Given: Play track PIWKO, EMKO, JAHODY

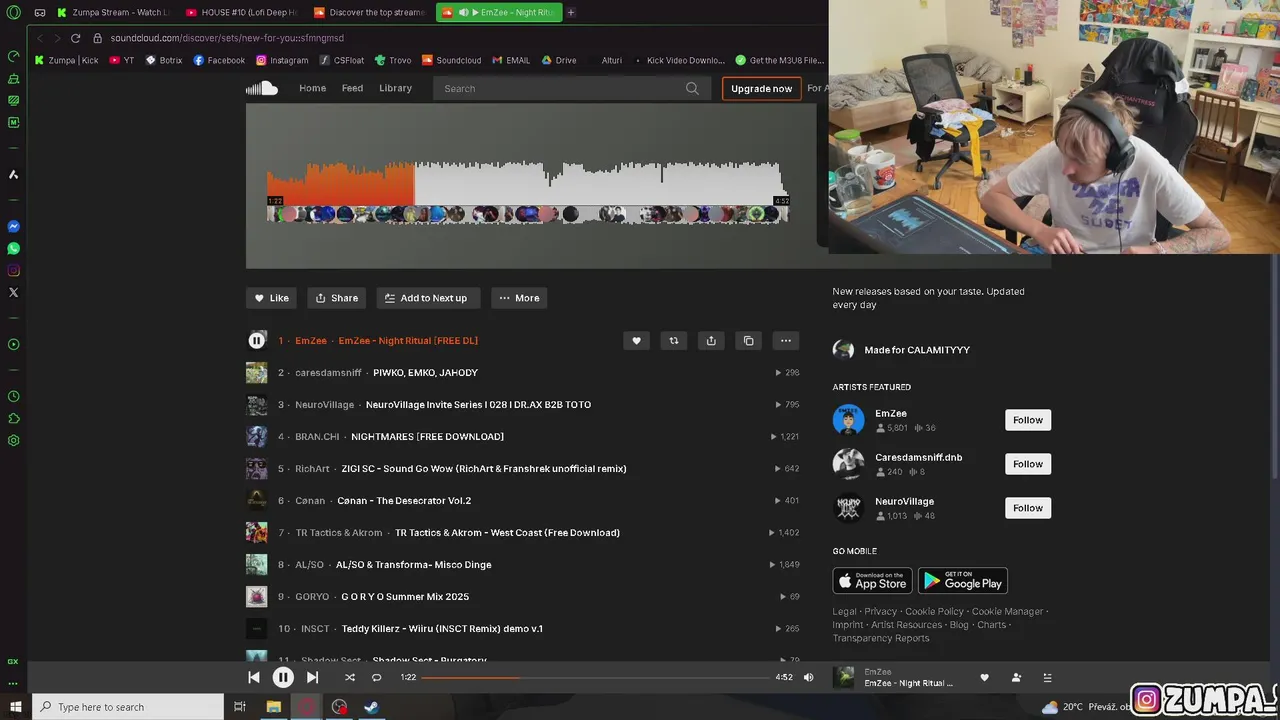Looking at the screenshot, I should (x=425, y=373).
